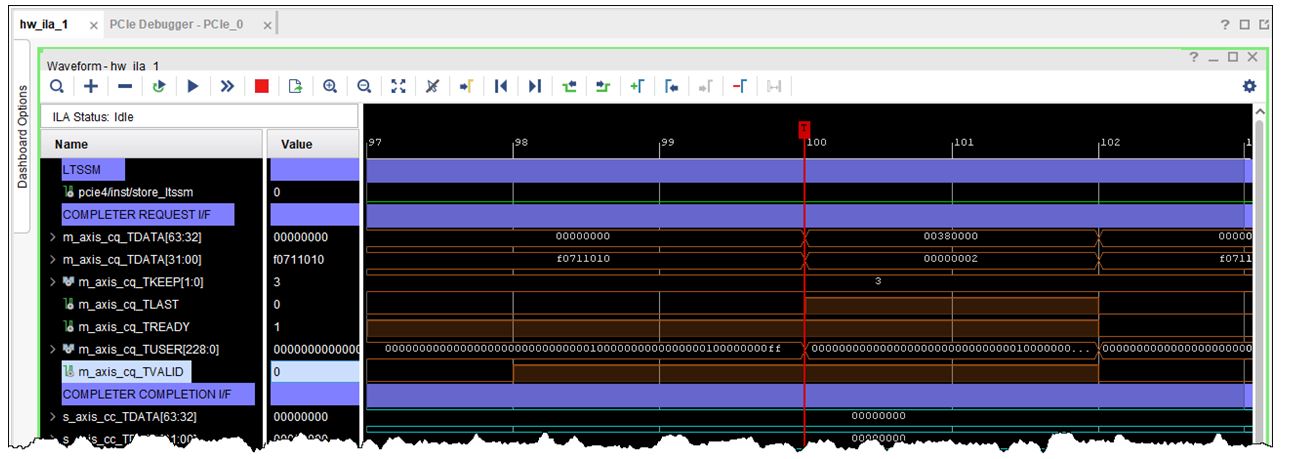1291x459 pixels.
Task: Open help question mark in waveform panel
Action: [1194, 57]
